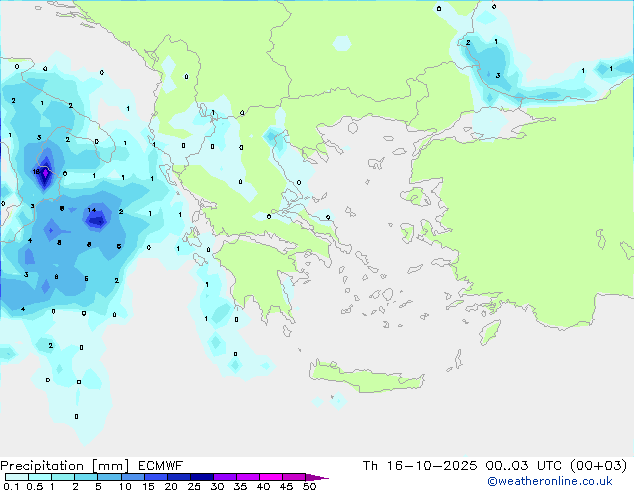Click the Peloponnese peninsula on the map
The image size is (634, 490).
(x=261, y=279)
